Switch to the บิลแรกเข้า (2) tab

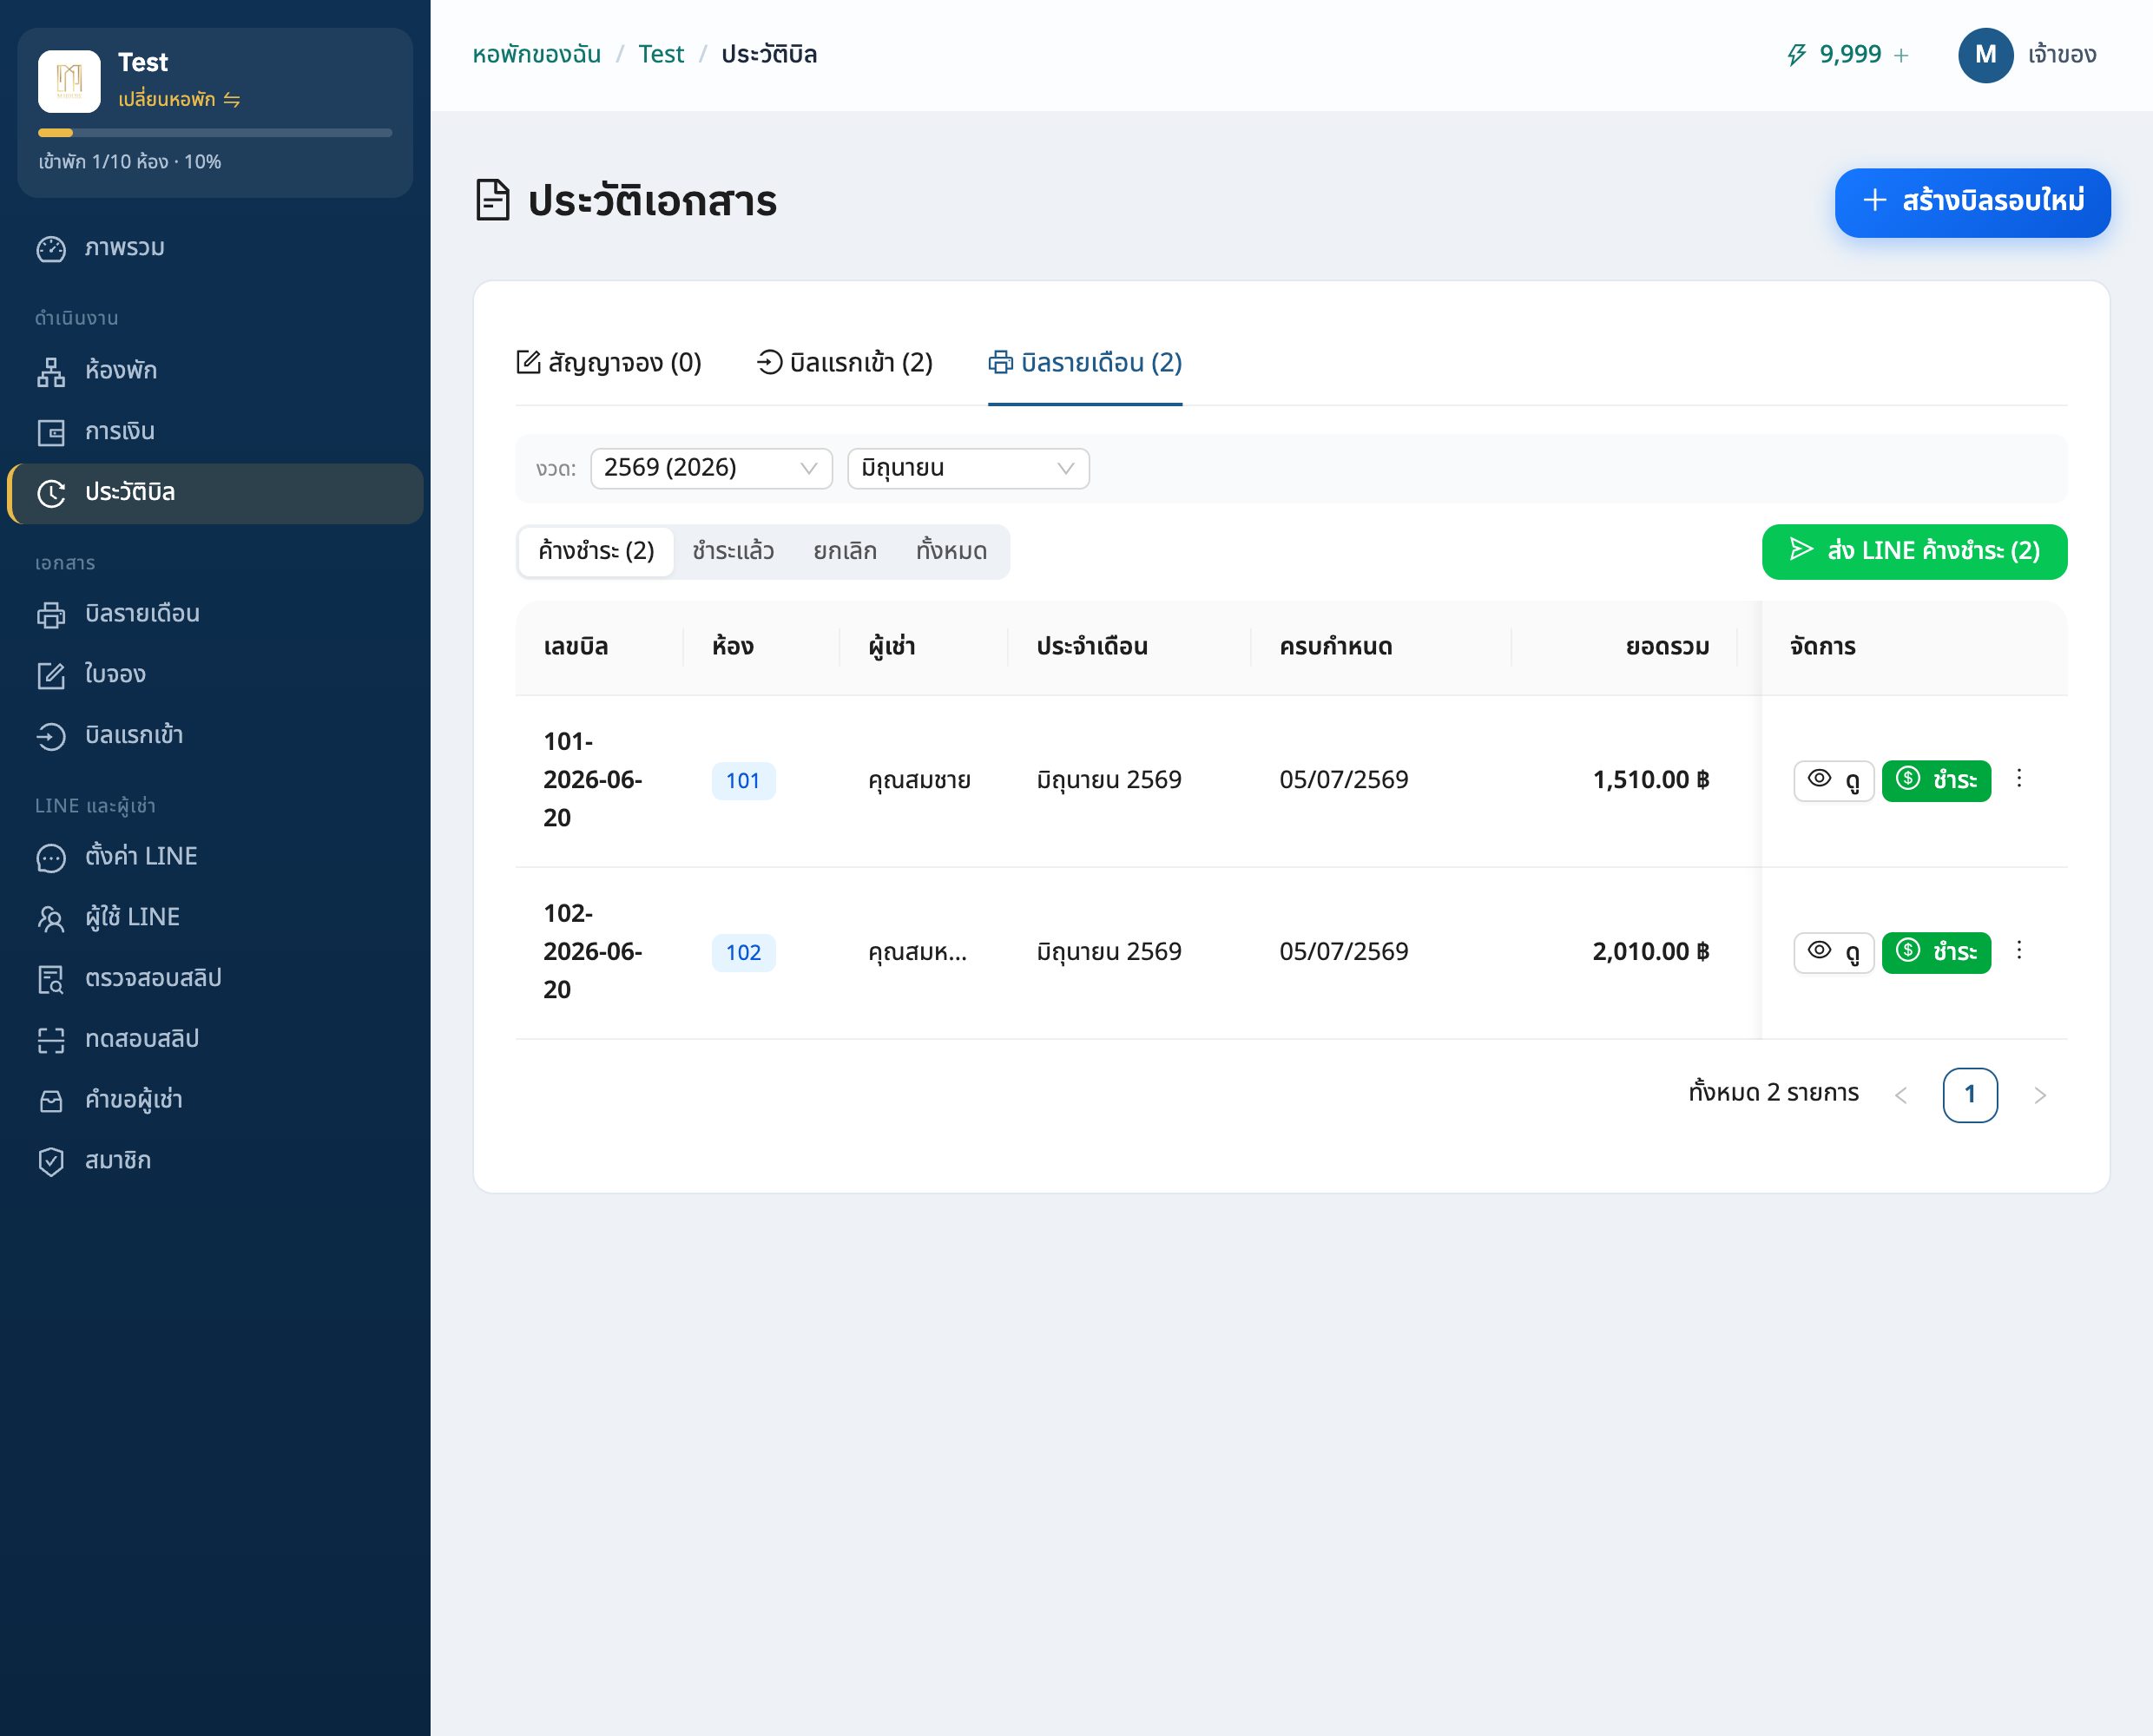coord(845,362)
